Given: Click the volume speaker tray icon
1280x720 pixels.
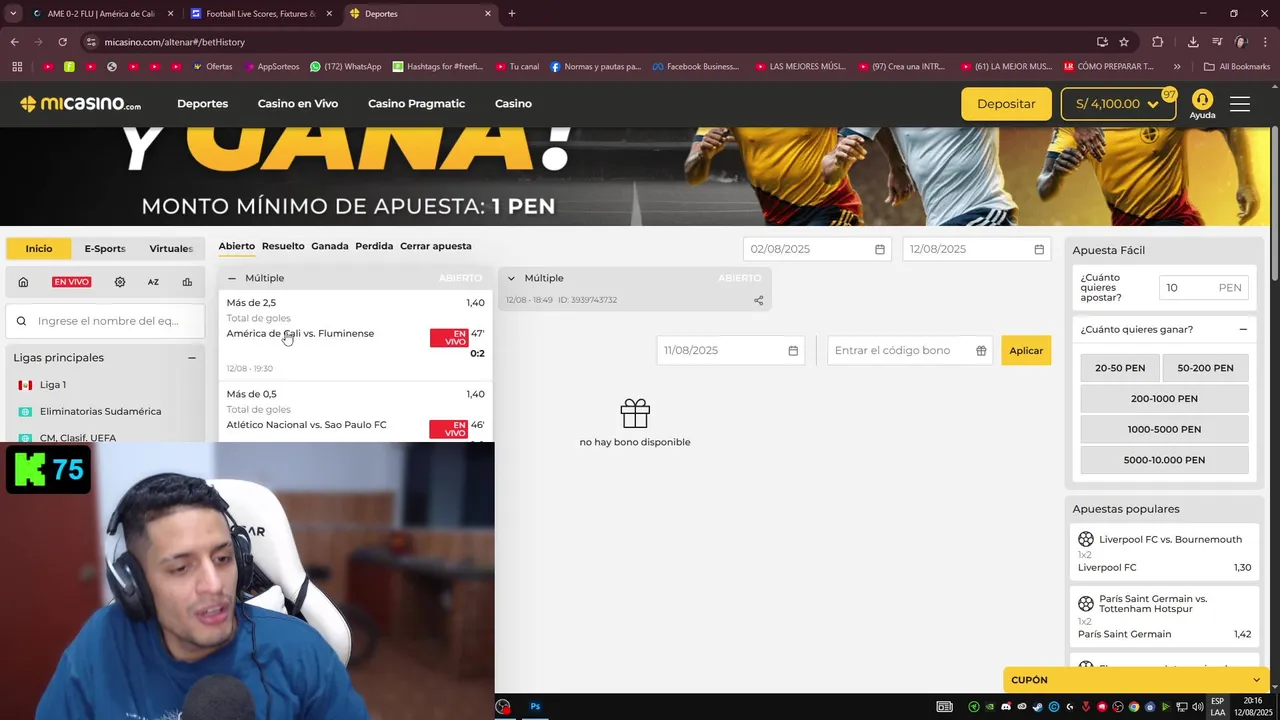Looking at the screenshot, I should coord(1197,707).
